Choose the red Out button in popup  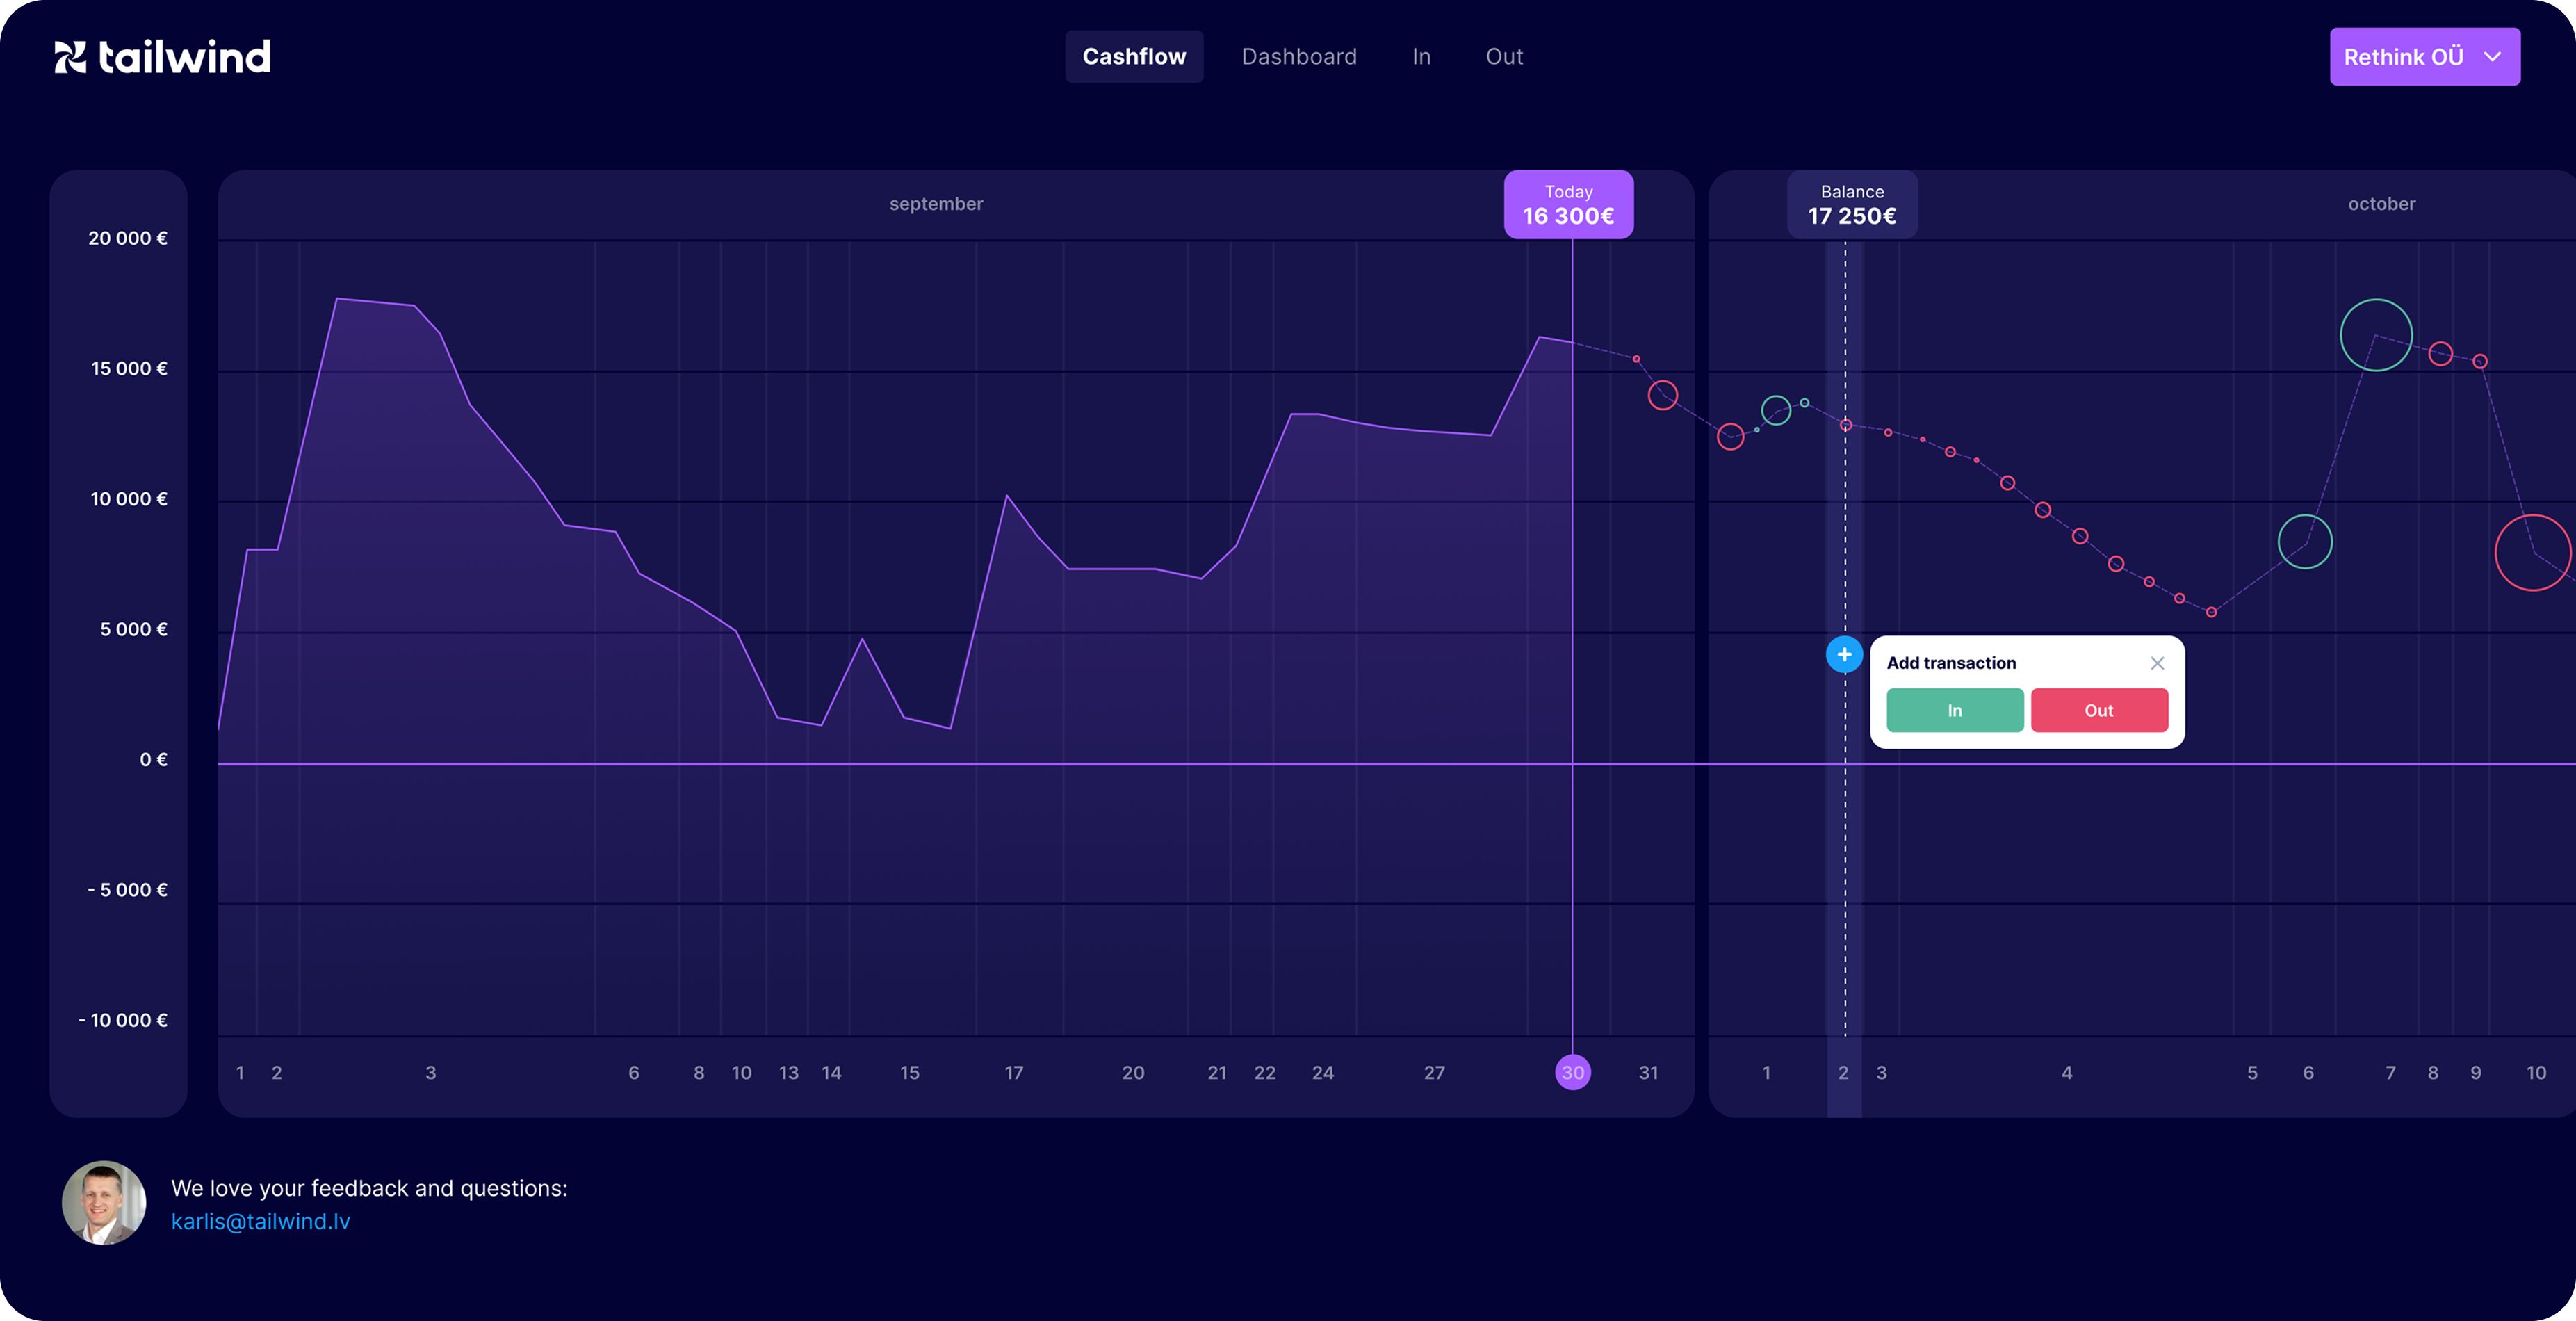[2099, 711]
